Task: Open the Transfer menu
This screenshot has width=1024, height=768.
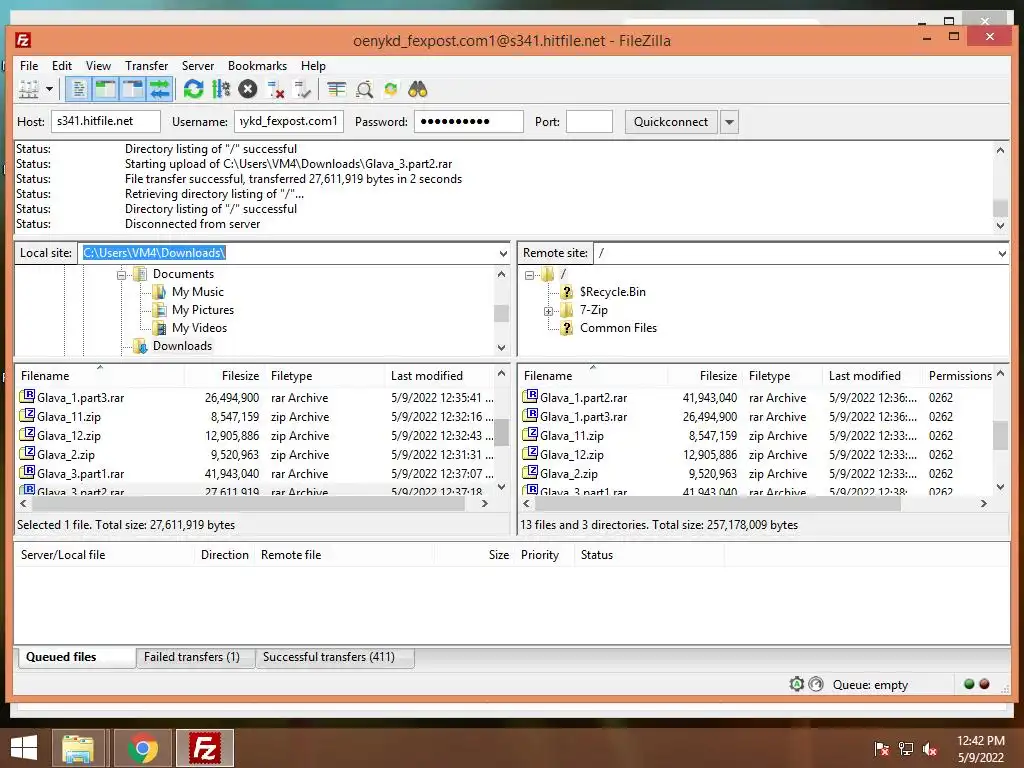Action: pyautogui.click(x=146, y=66)
